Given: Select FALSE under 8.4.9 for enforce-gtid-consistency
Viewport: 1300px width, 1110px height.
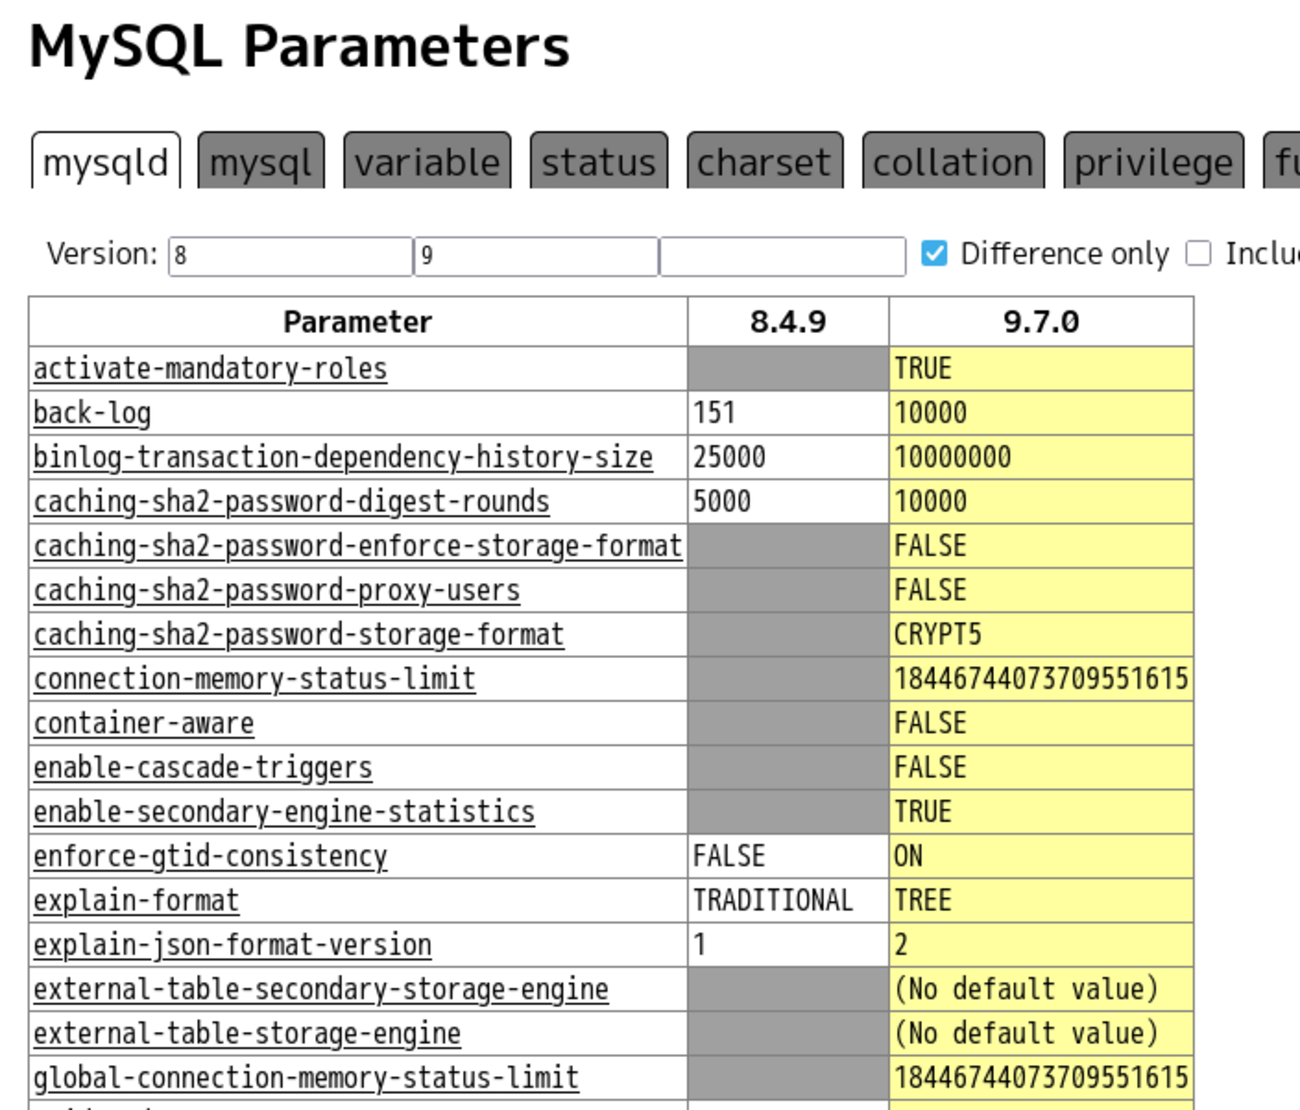Looking at the screenshot, I should coord(729,856).
